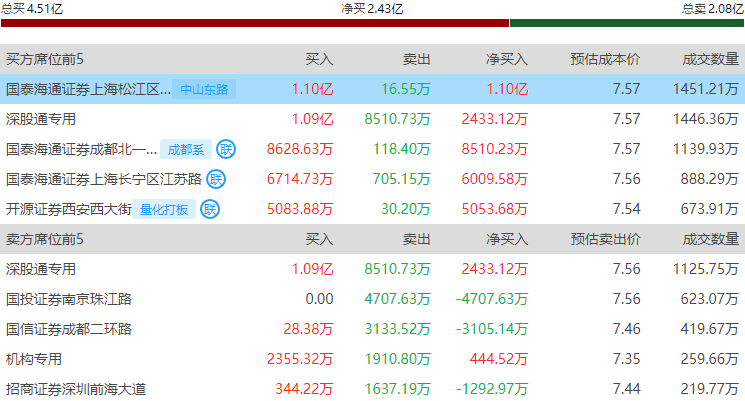Screen dimensions: 745x401
Task: Click 6714.73万 buy value
Action: pos(300,179)
